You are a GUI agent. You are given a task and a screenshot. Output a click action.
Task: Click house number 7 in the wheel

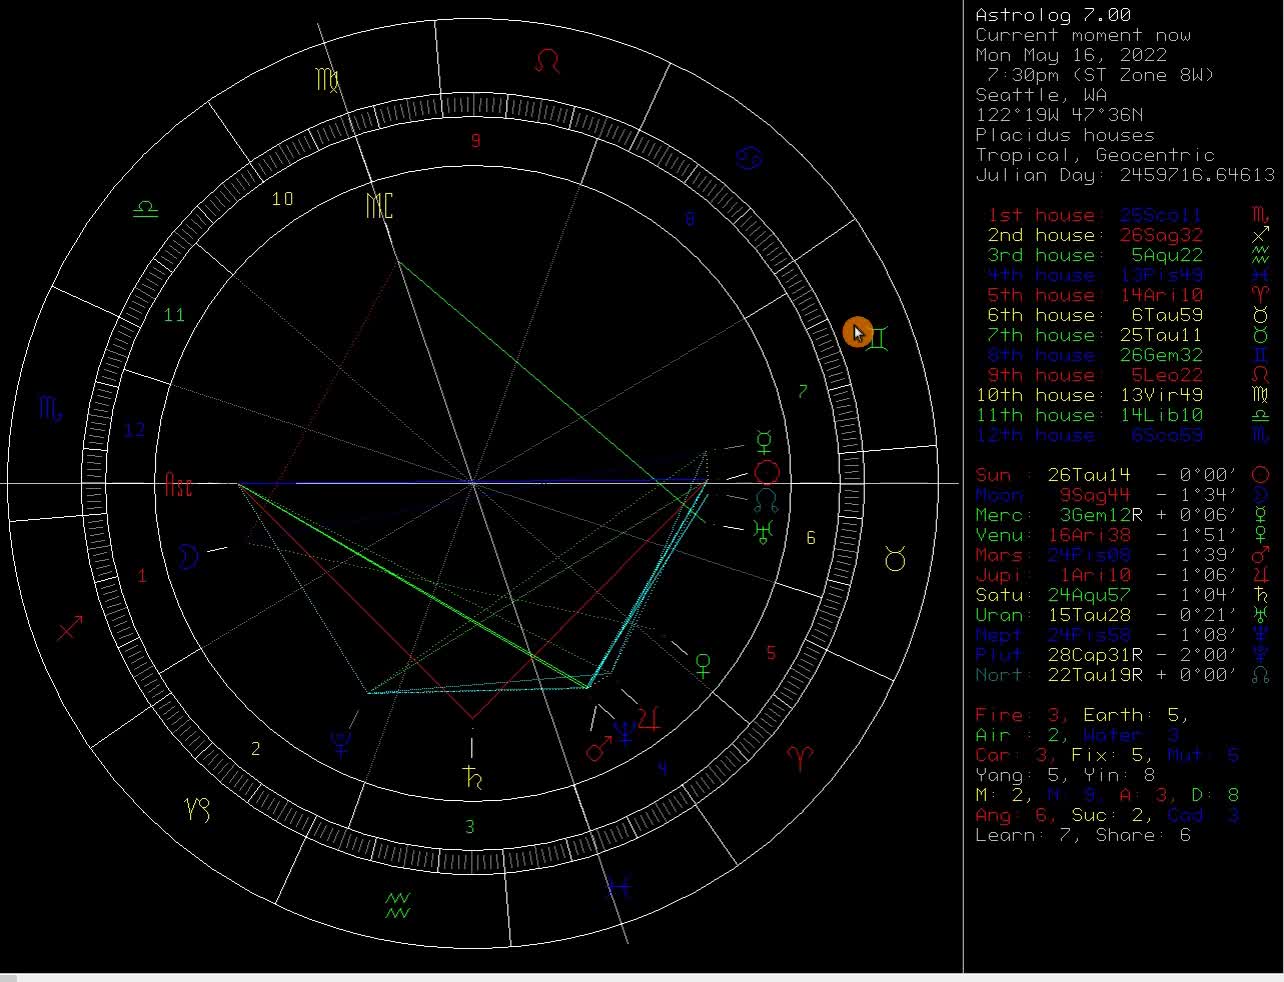point(802,392)
